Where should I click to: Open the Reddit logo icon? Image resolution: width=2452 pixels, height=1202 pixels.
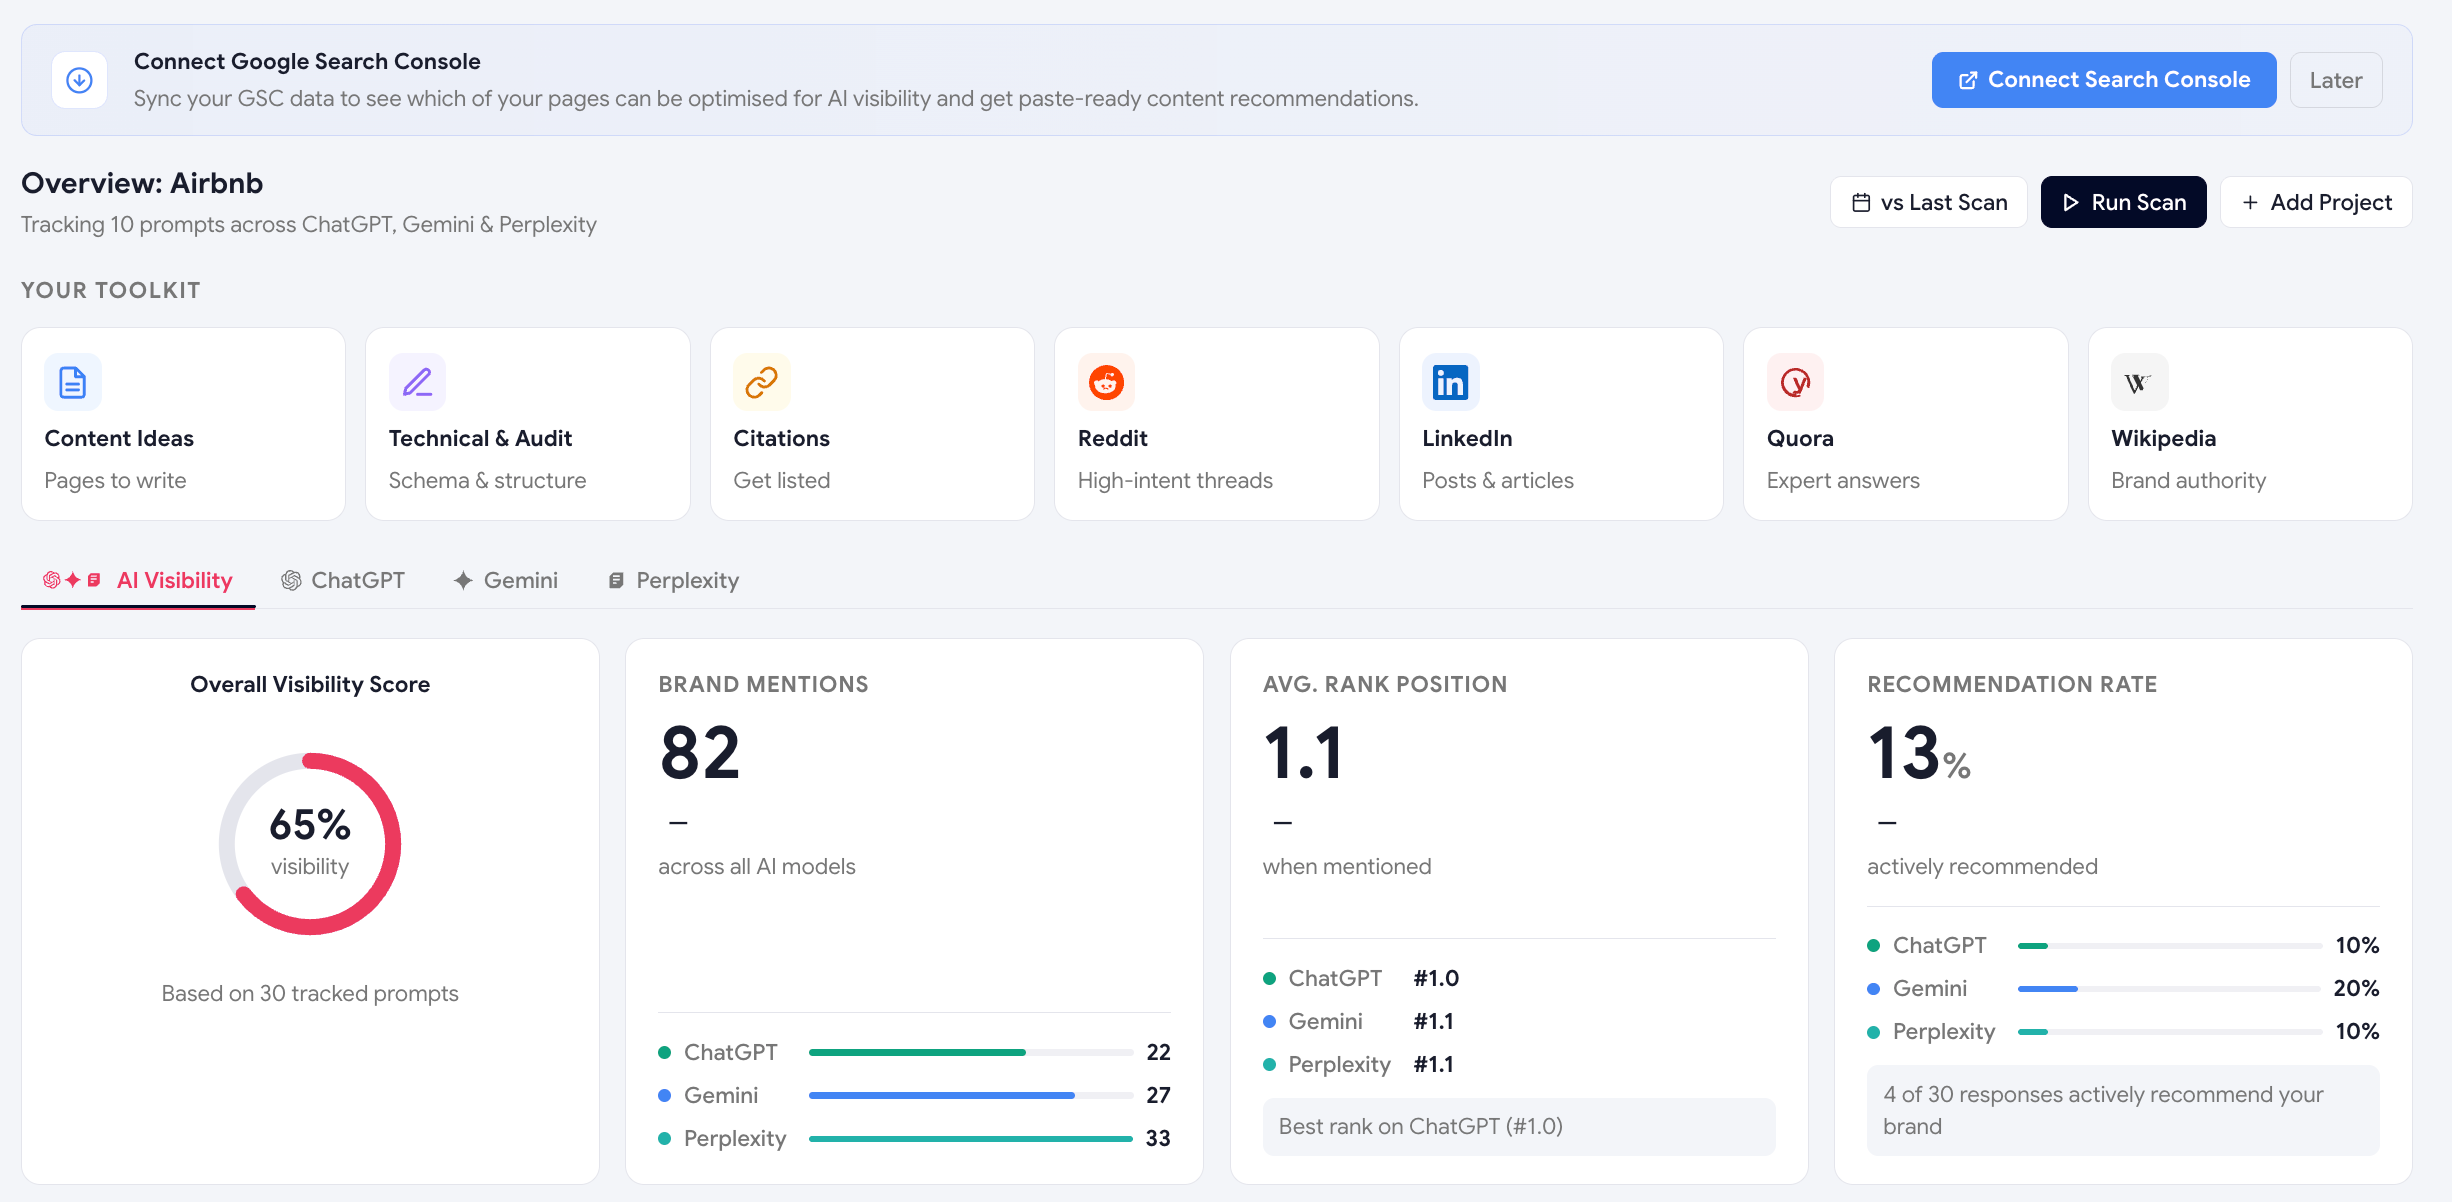coord(1106,382)
